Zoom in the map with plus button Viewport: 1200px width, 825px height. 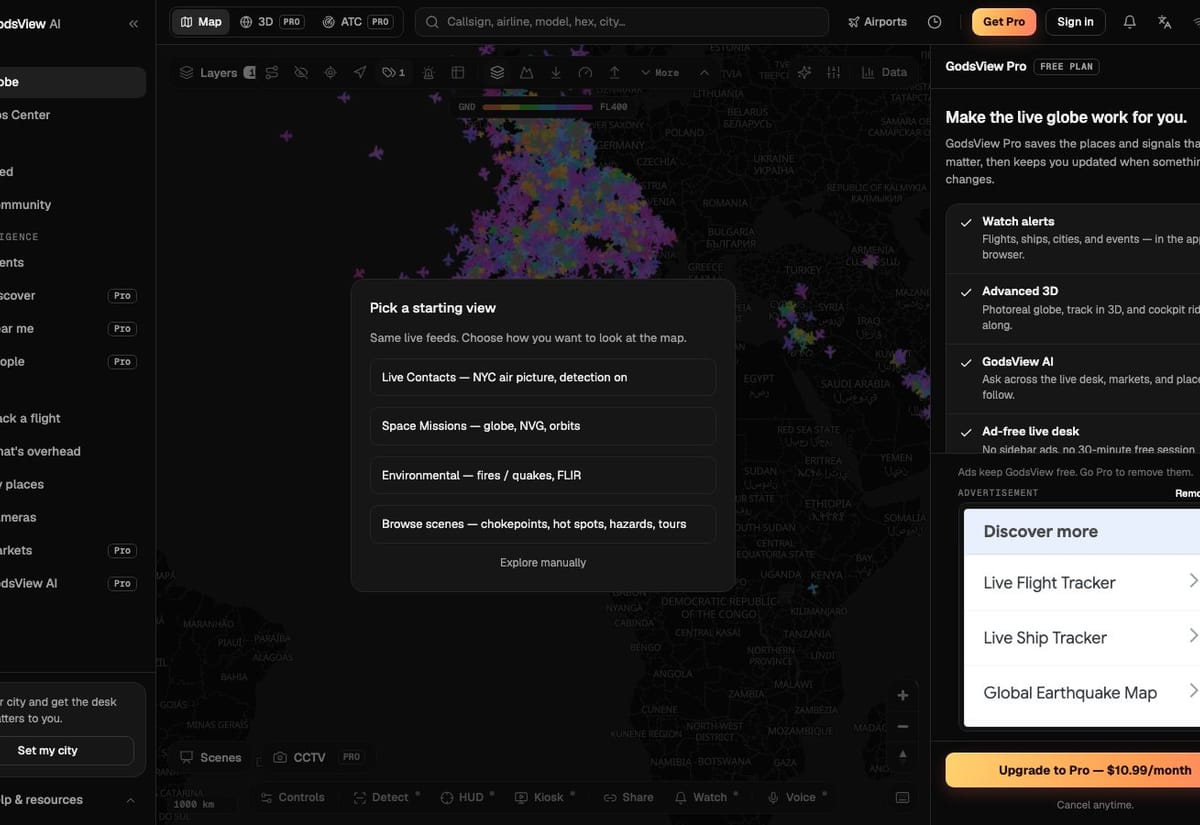coord(903,695)
